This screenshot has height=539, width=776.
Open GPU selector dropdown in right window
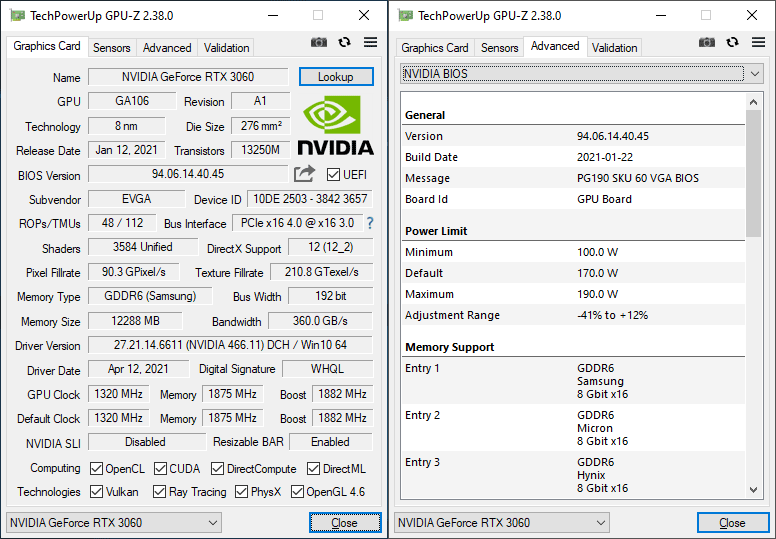click(502, 523)
